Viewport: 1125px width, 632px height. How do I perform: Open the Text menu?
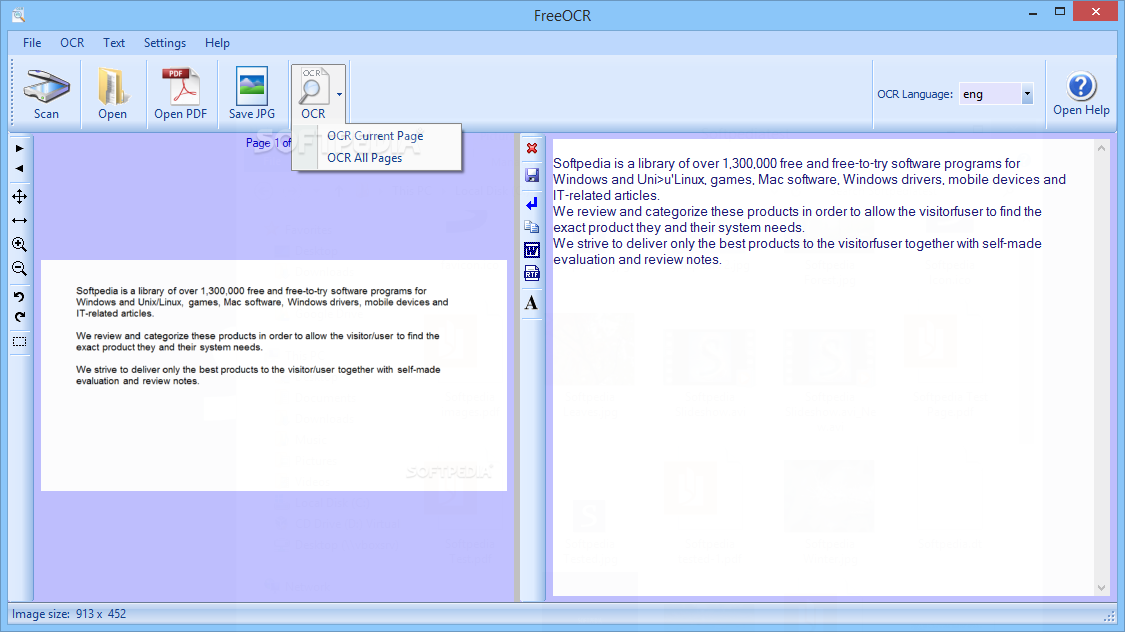pos(114,43)
